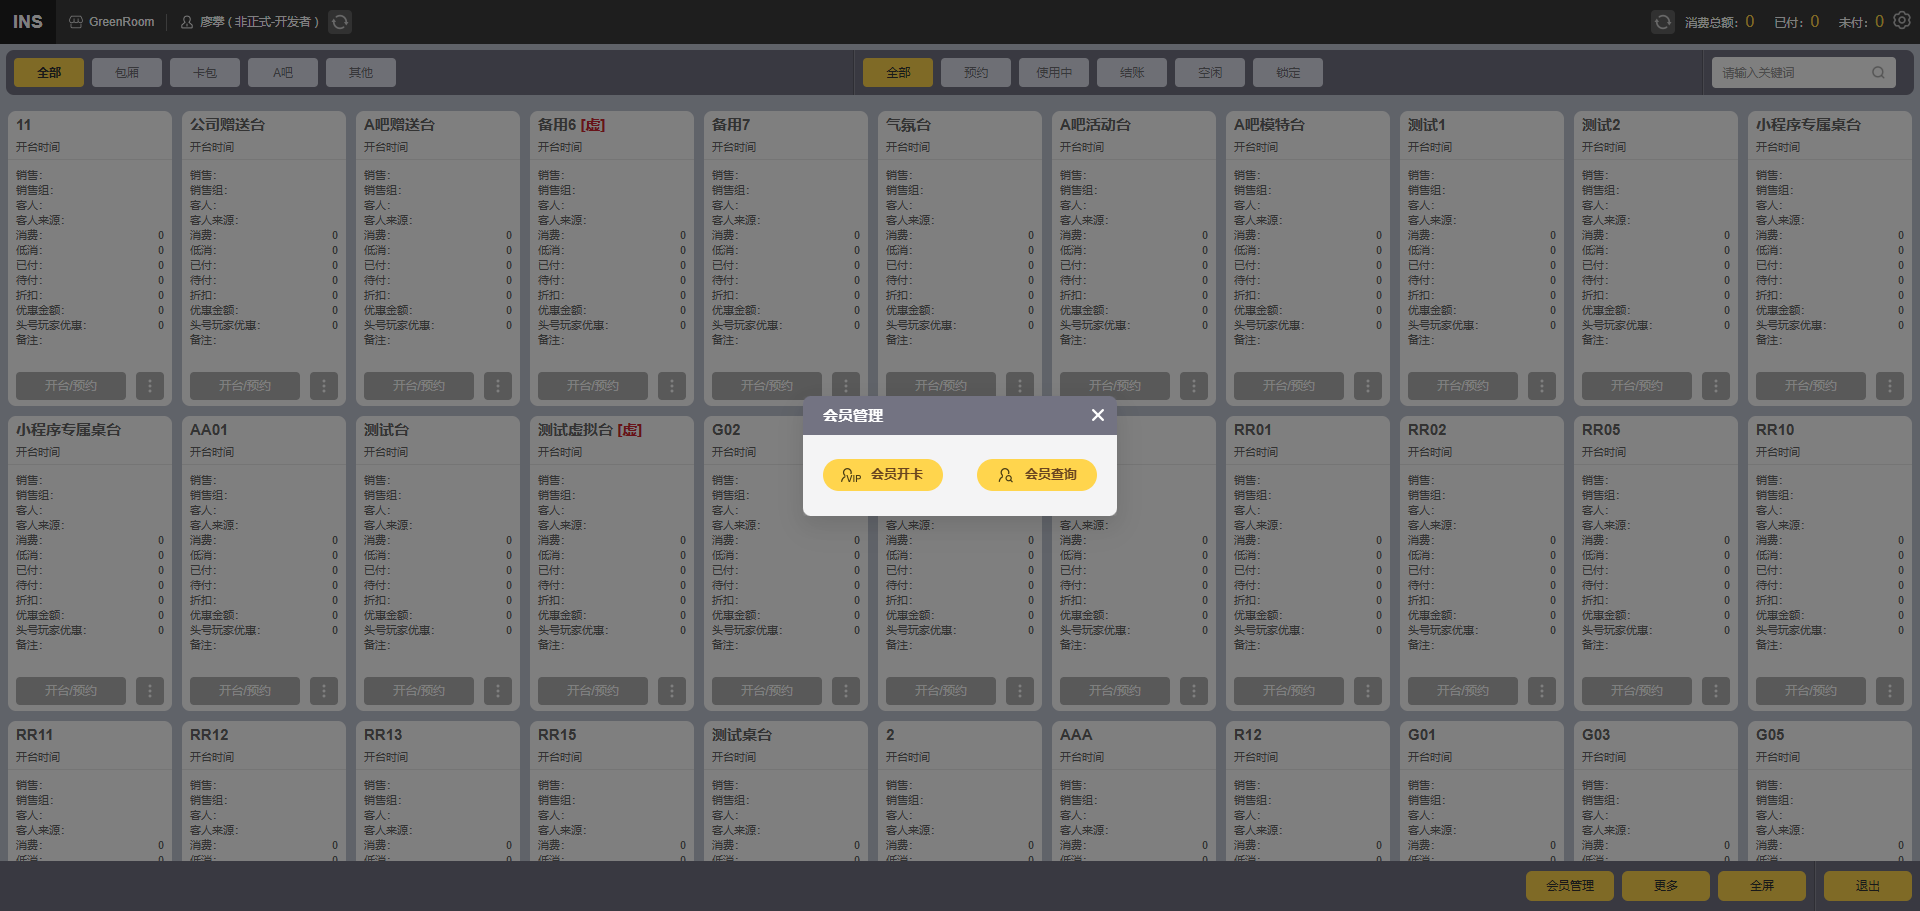
Task: Open the more-options menu on G02
Action: coord(846,690)
